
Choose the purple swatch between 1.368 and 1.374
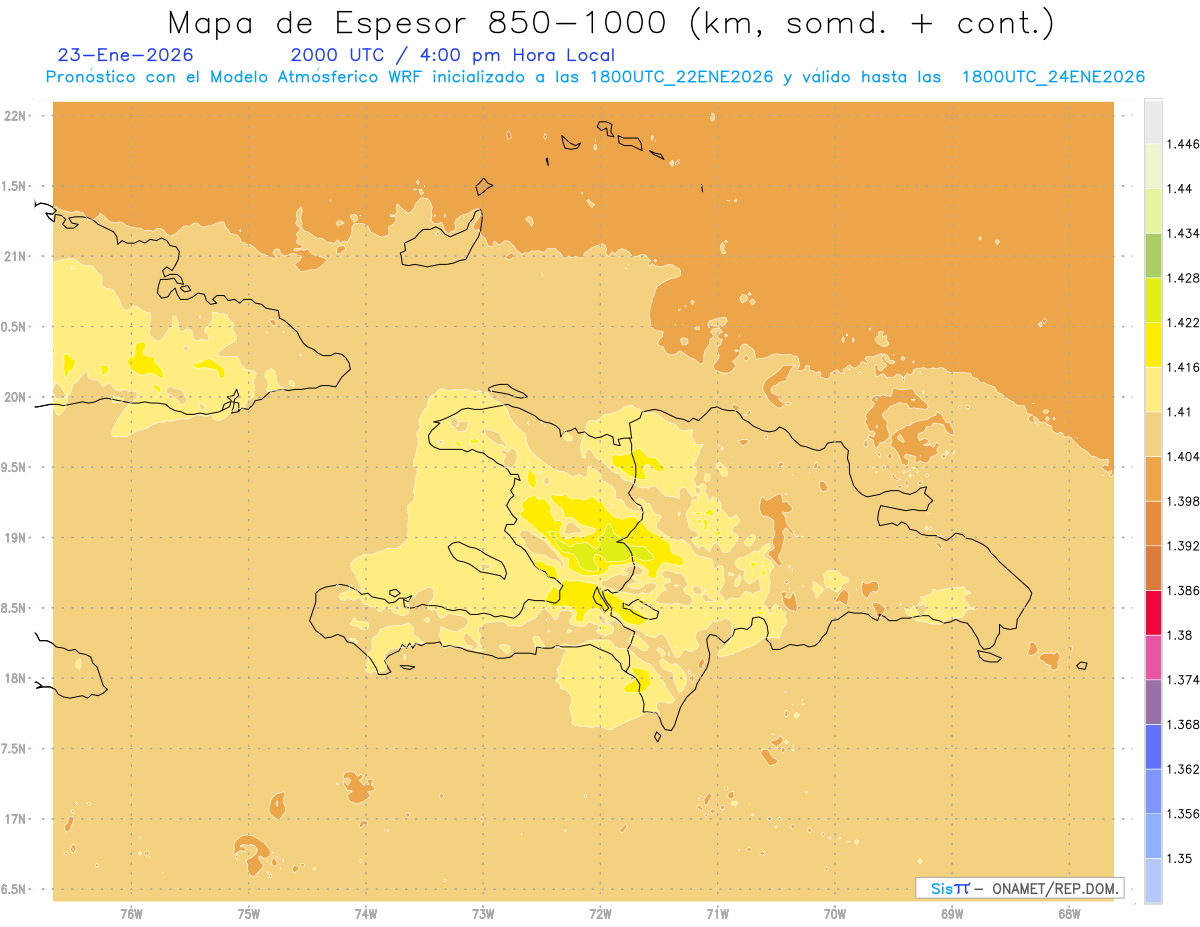pyautogui.click(x=1153, y=701)
